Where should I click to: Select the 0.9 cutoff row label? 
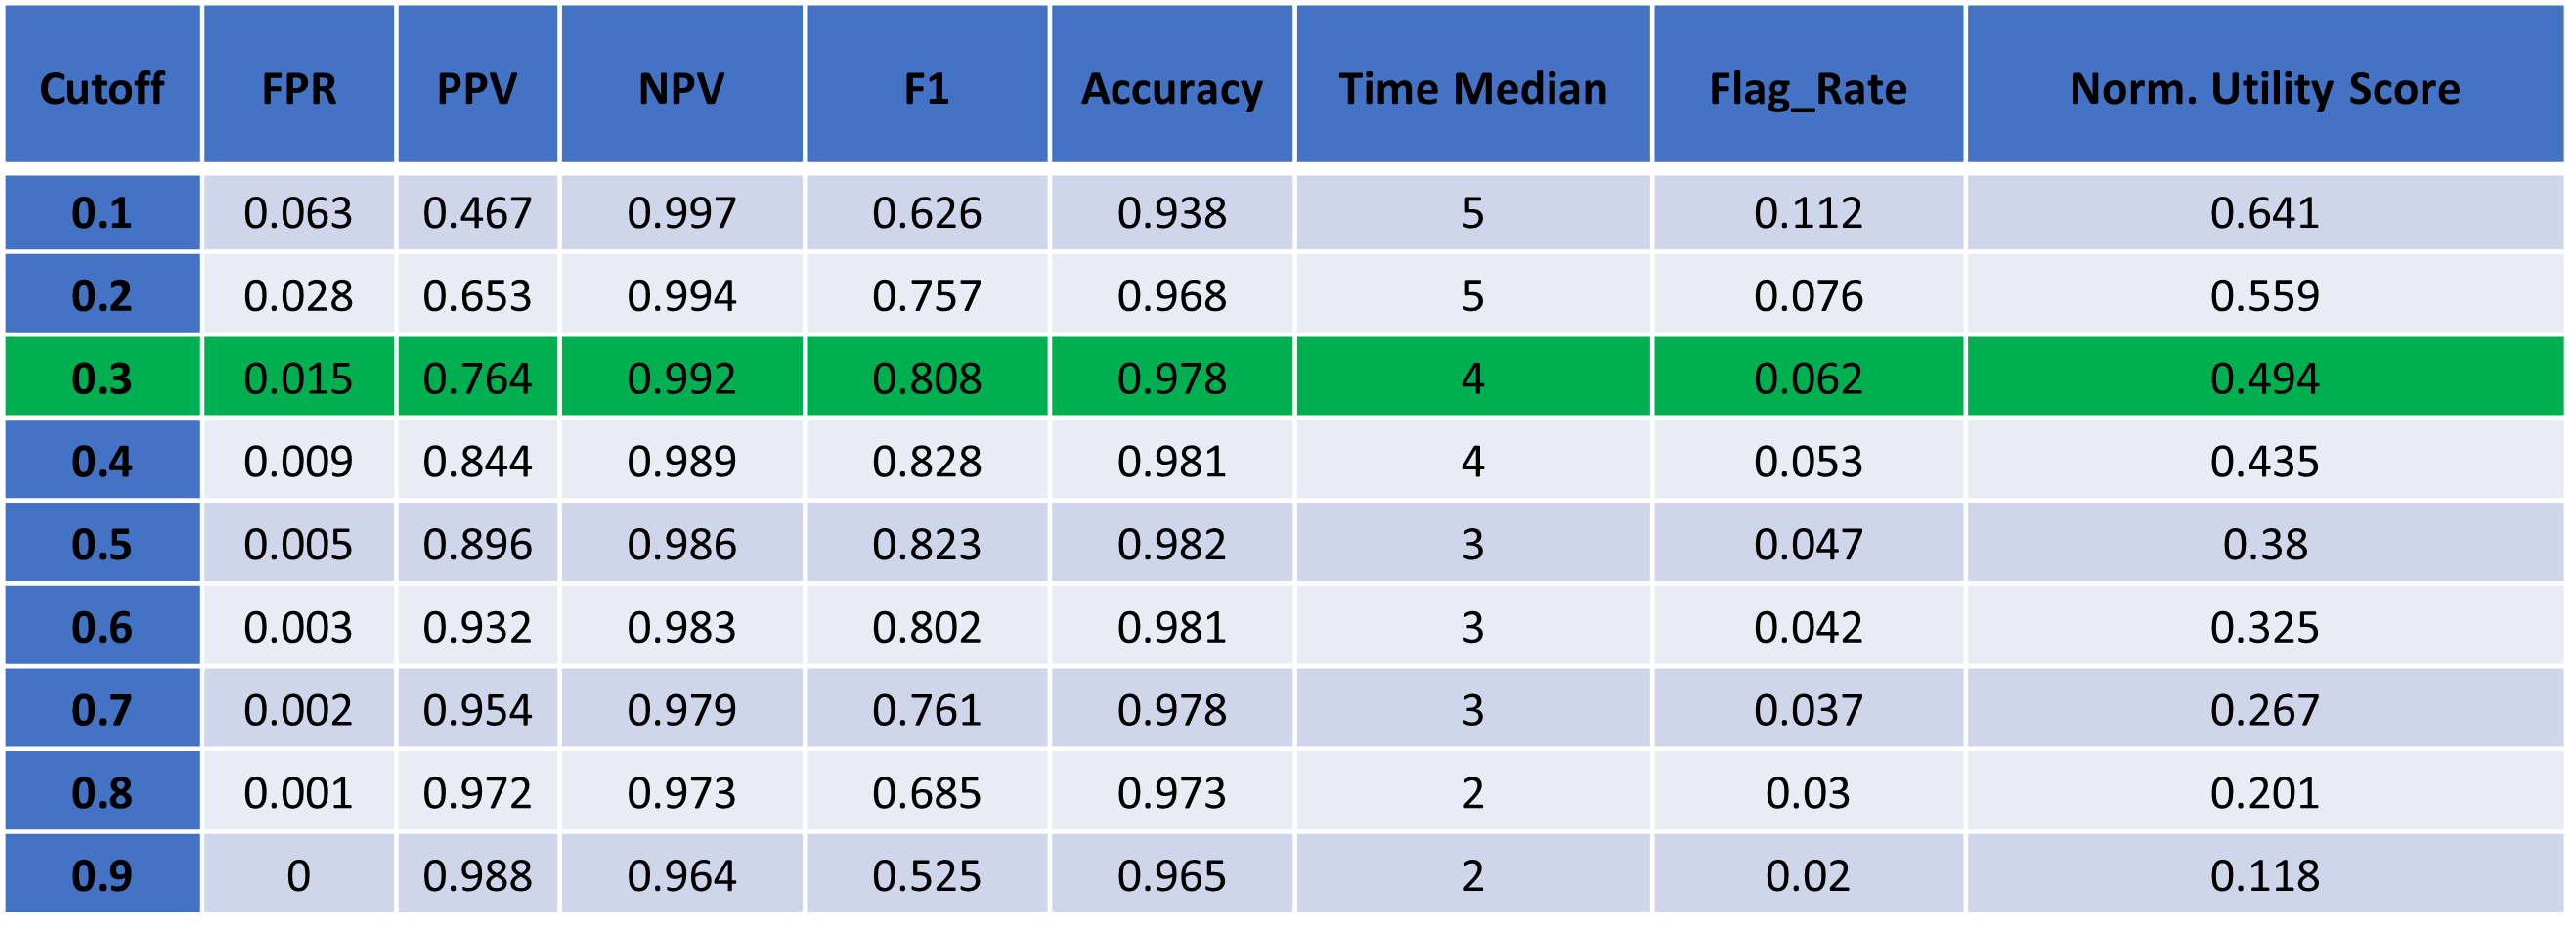tap(102, 875)
